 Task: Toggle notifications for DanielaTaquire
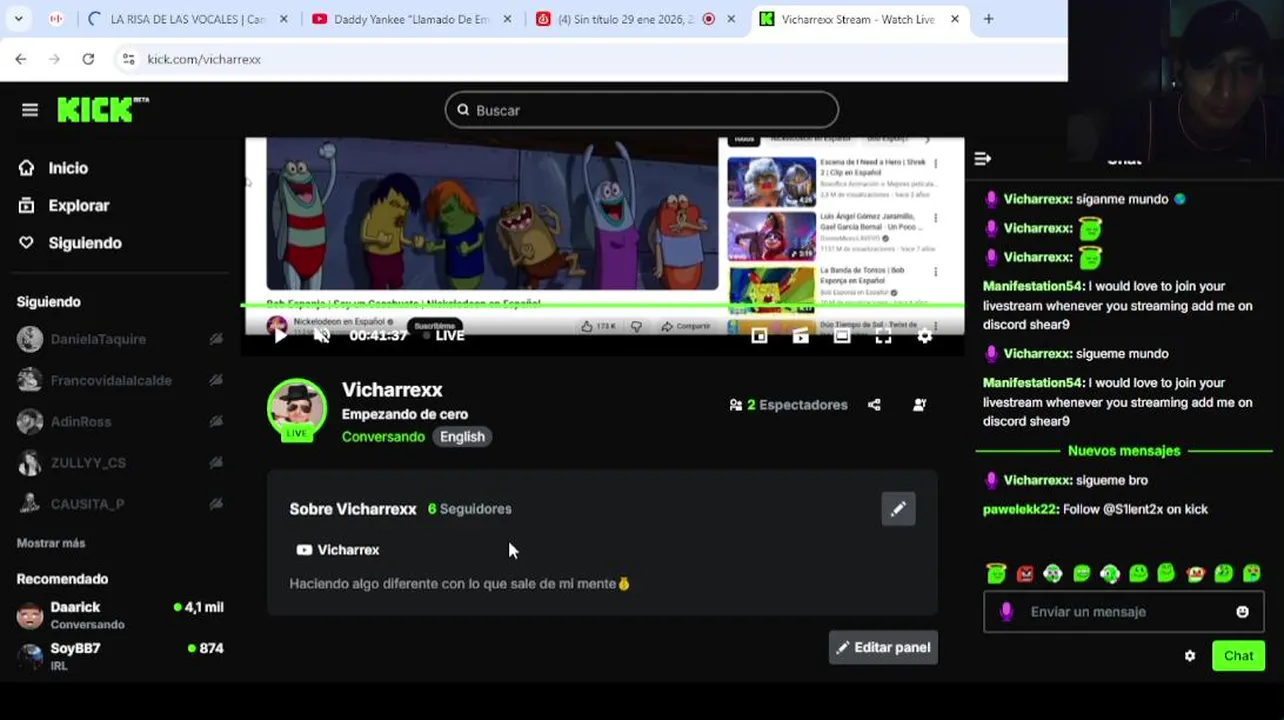[x=216, y=339]
